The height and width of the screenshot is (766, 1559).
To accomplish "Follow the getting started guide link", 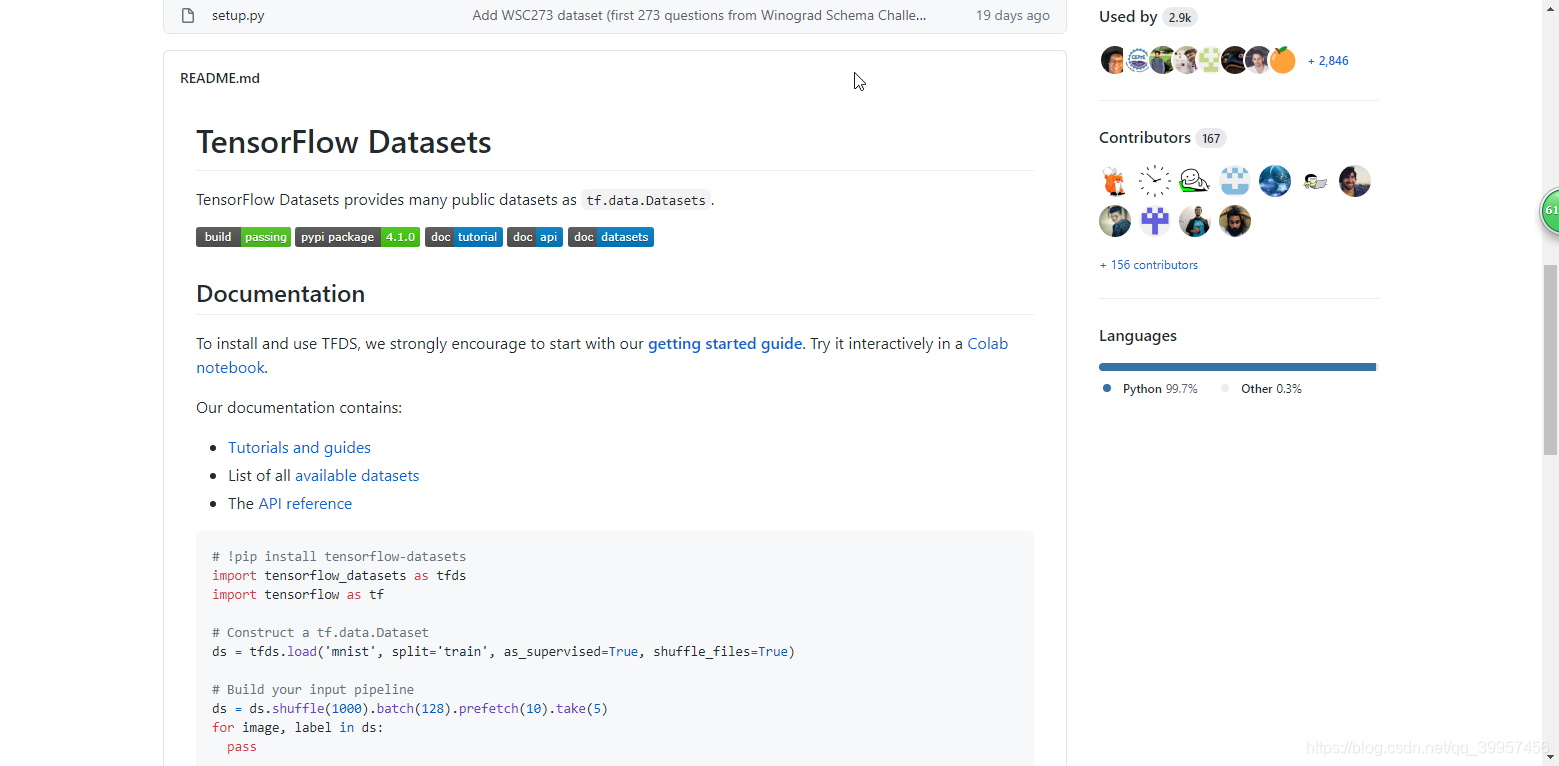I will (725, 343).
